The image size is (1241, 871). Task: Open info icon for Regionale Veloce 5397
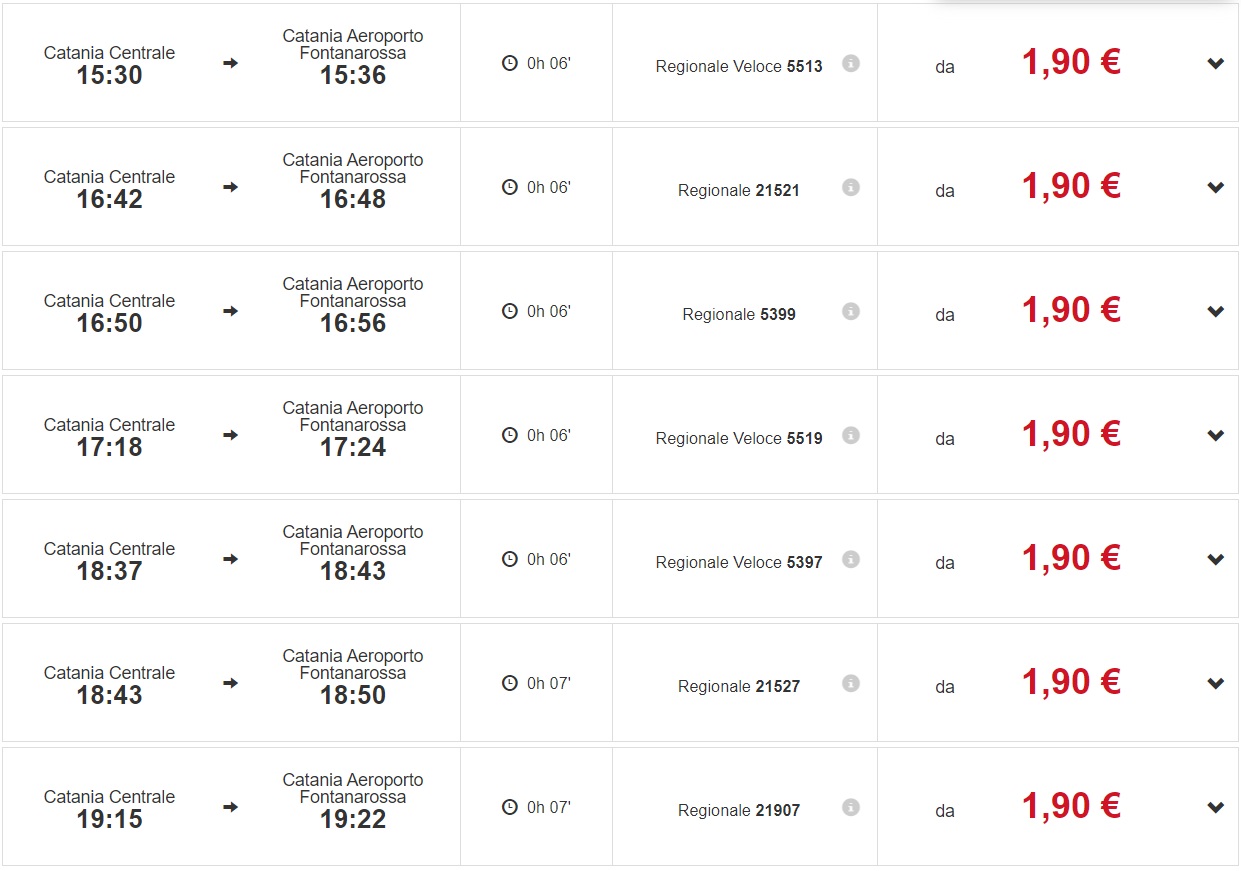[850, 559]
